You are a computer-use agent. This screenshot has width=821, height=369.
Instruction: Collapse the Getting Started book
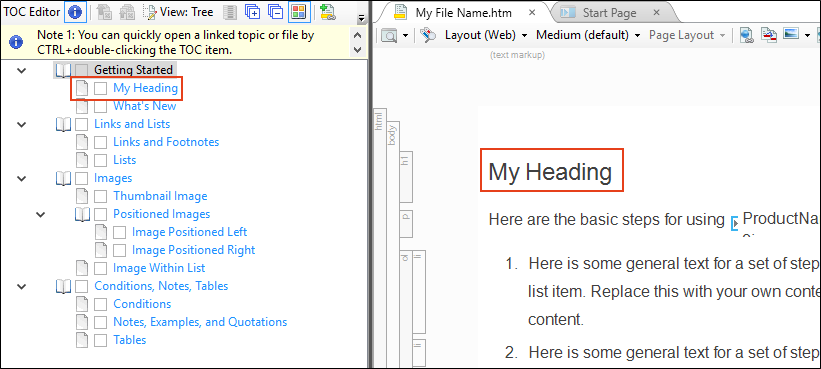pyautogui.click(x=21, y=70)
